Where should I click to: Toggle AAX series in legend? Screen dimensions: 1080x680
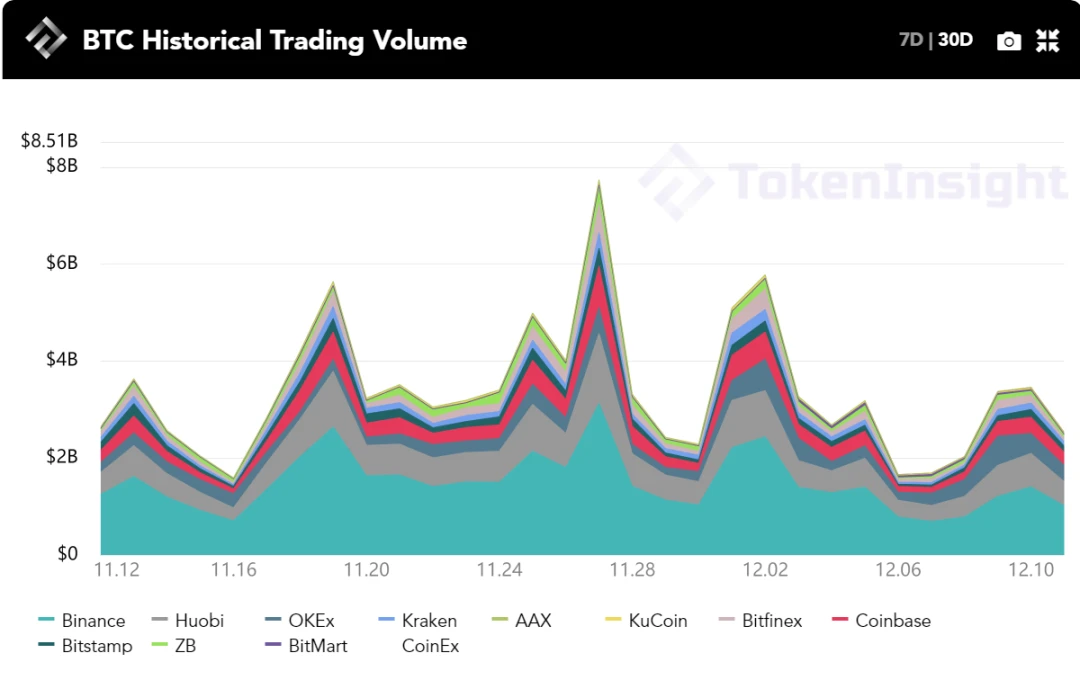(x=521, y=621)
